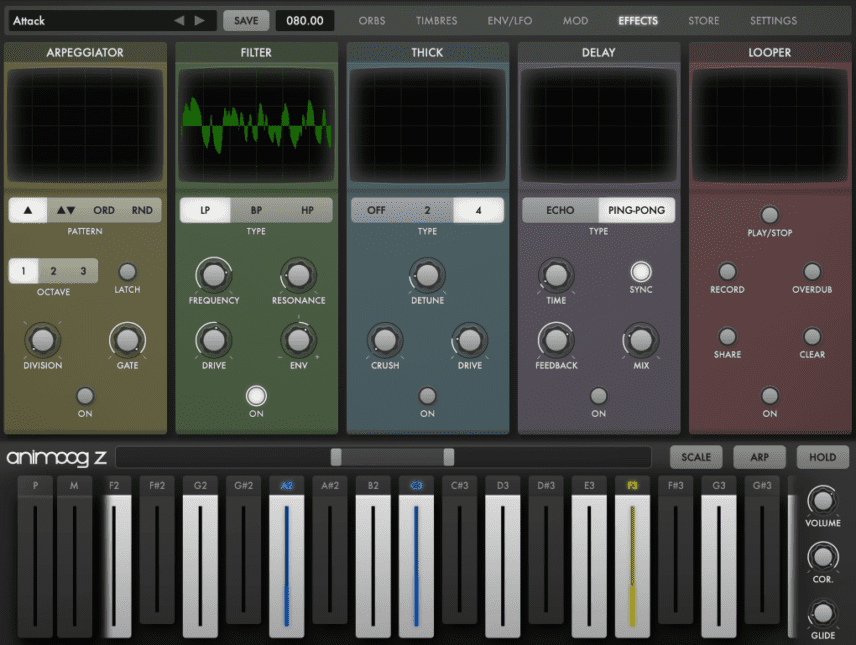Click the Save preset button

[246, 21]
